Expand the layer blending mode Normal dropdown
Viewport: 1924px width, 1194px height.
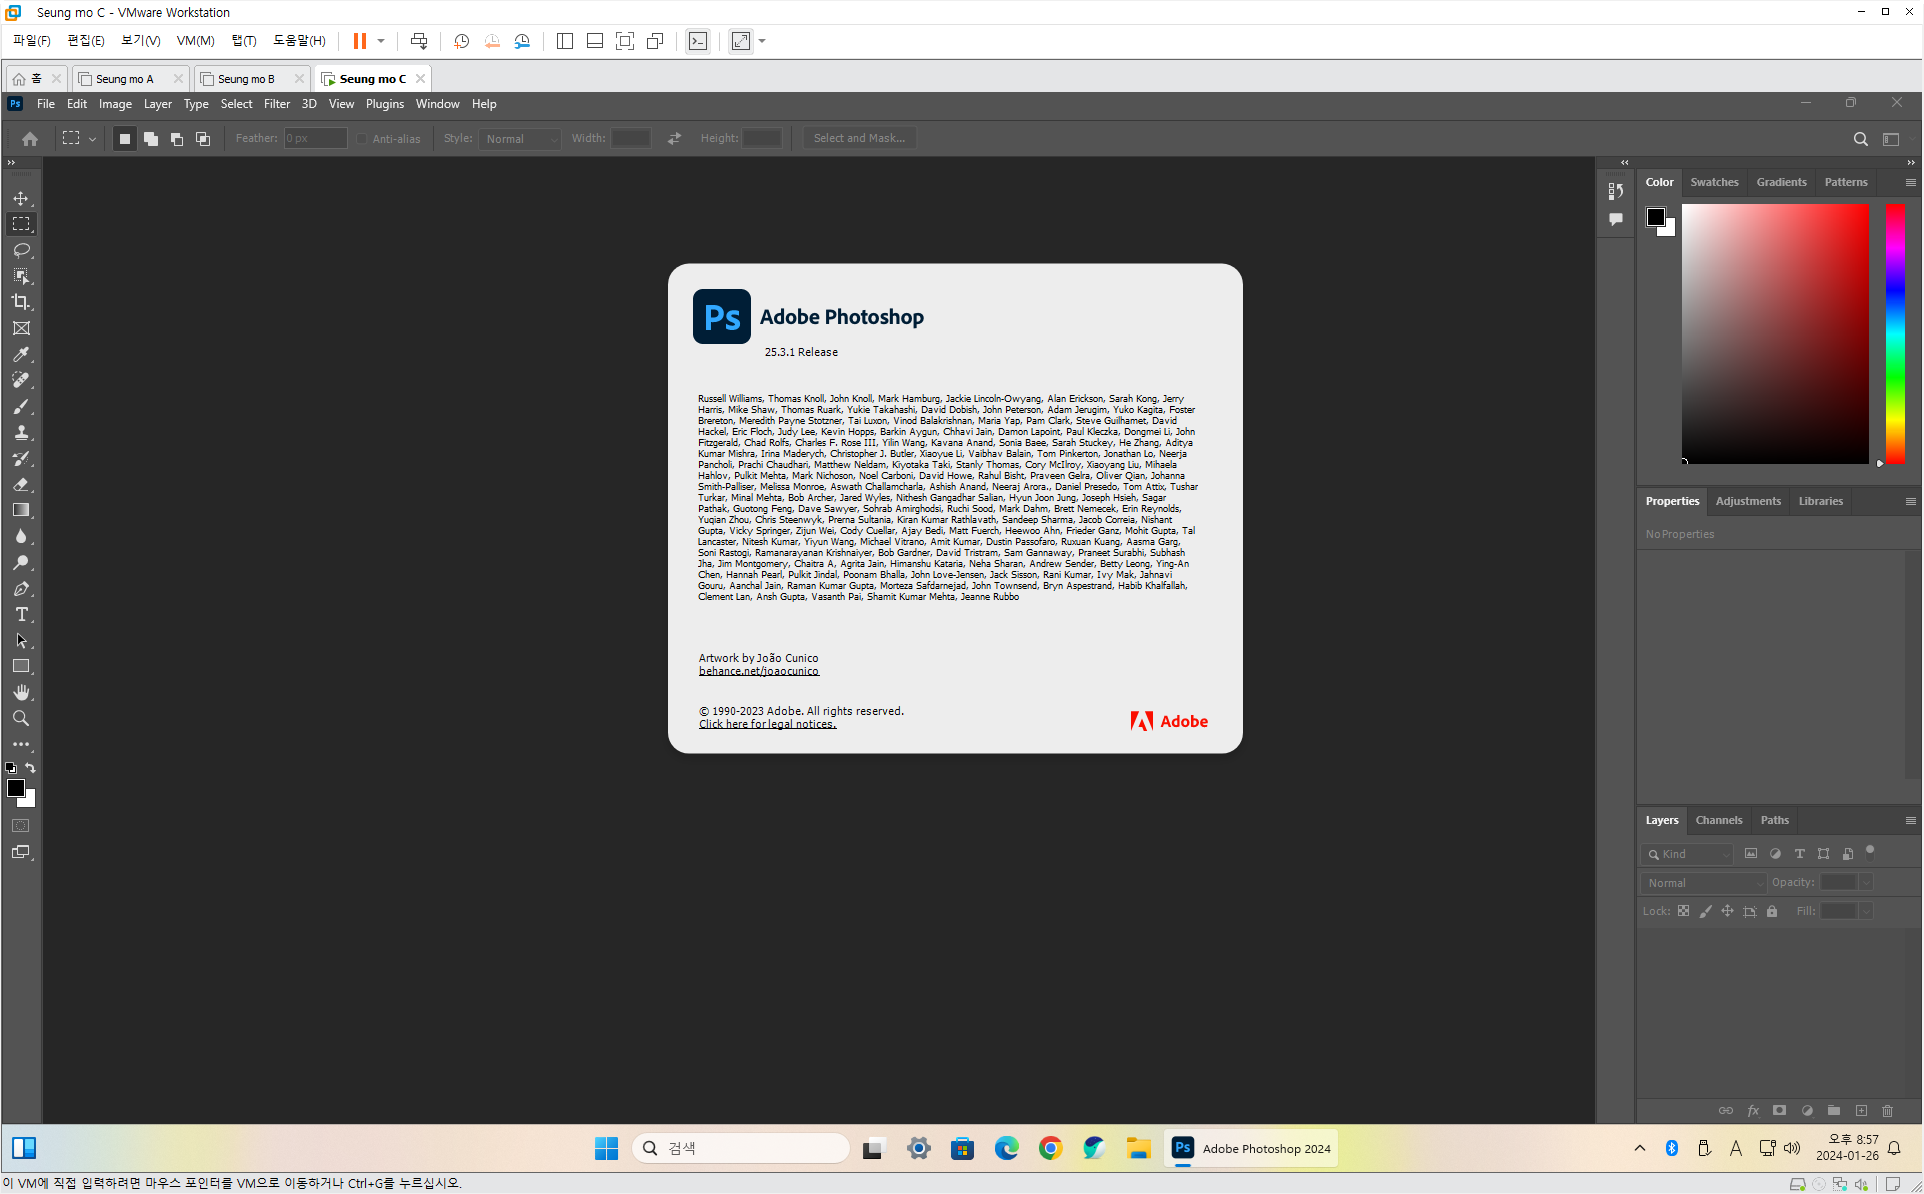[1704, 883]
